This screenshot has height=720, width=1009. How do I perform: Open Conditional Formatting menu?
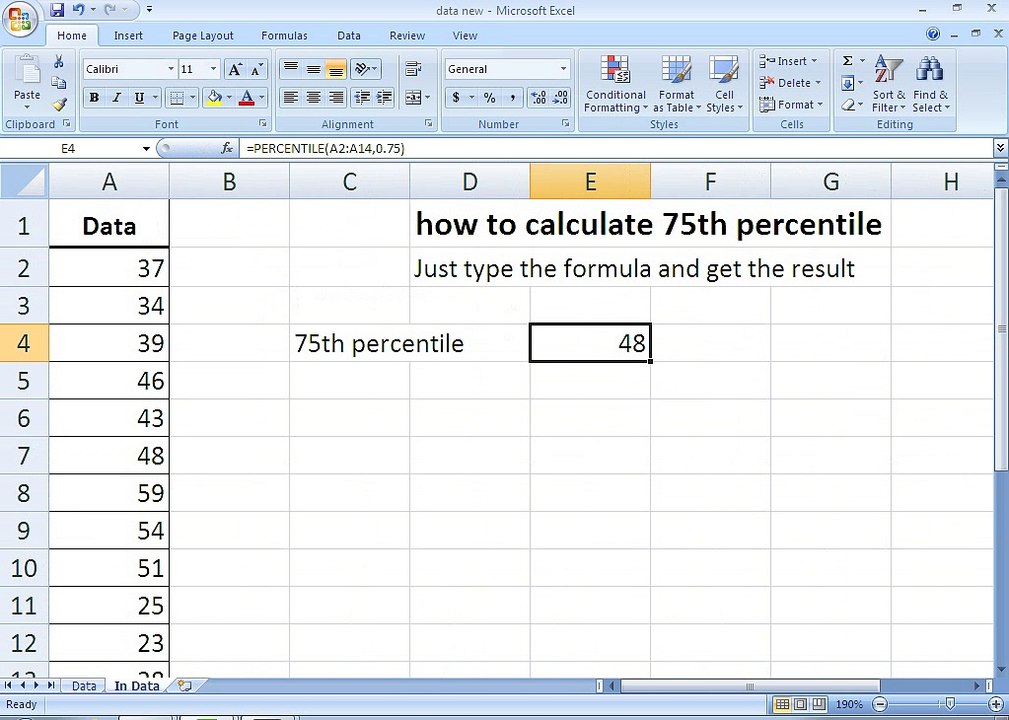tap(615, 84)
